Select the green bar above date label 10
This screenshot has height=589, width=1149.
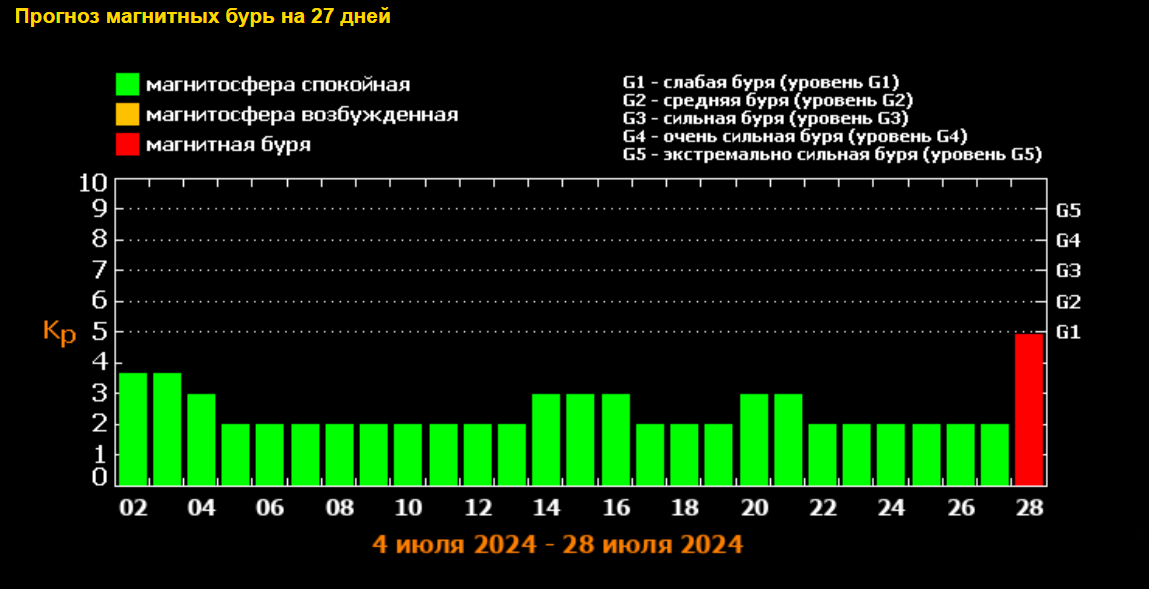[x=408, y=454]
